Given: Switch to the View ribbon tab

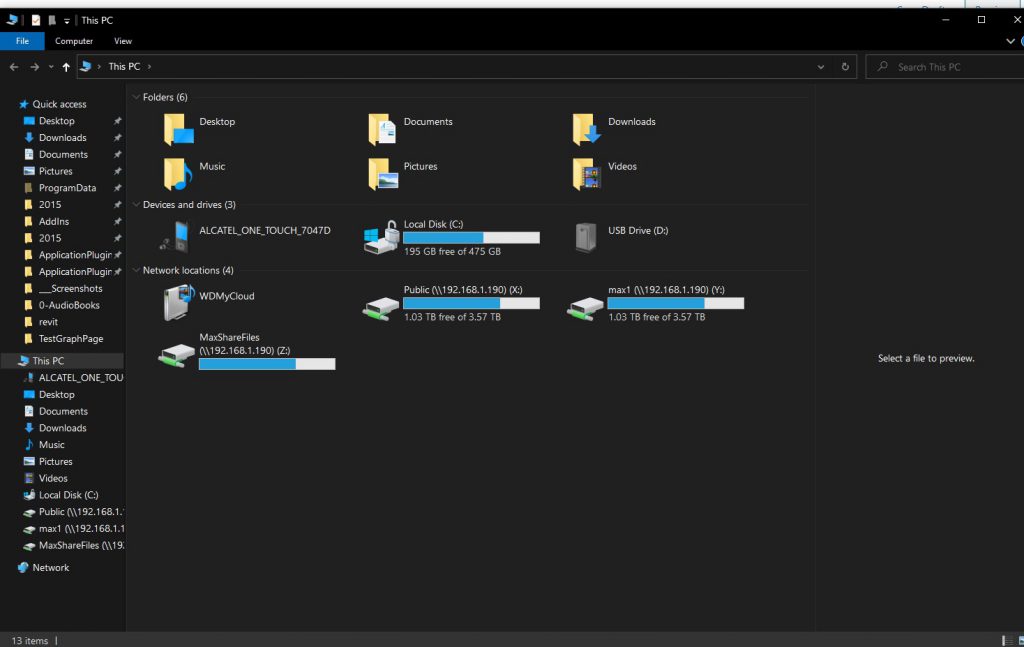Looking at the screenshot, I should pos(123,41).
